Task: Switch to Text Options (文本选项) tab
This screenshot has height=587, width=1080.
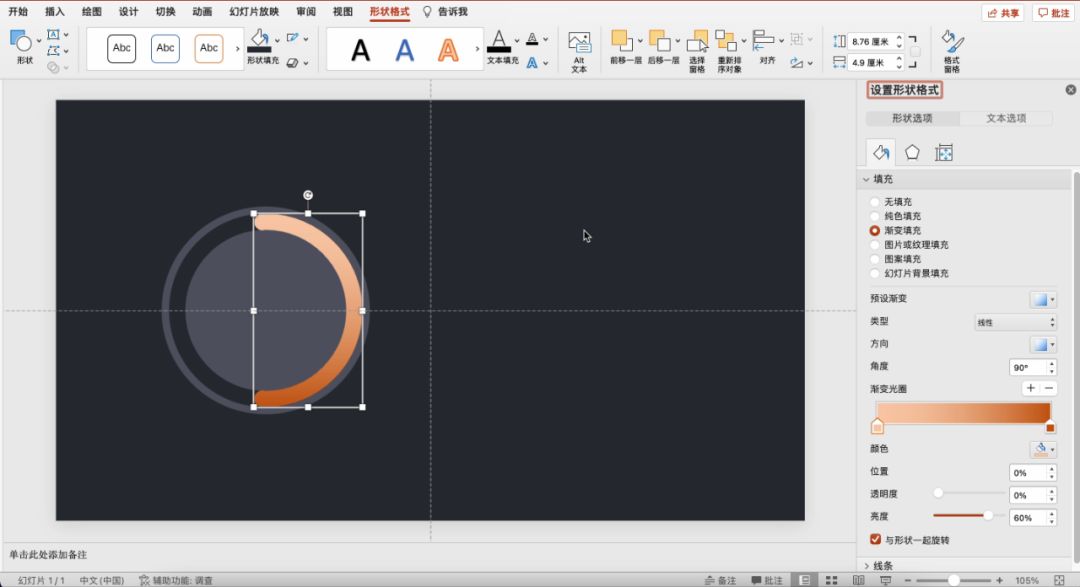Action: pos(1006,118)
